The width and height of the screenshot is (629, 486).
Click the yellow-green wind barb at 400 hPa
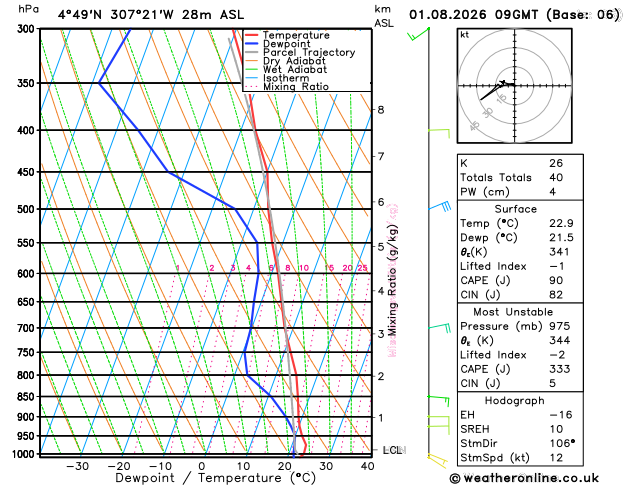pyautogui.click(x=439, y=134)
